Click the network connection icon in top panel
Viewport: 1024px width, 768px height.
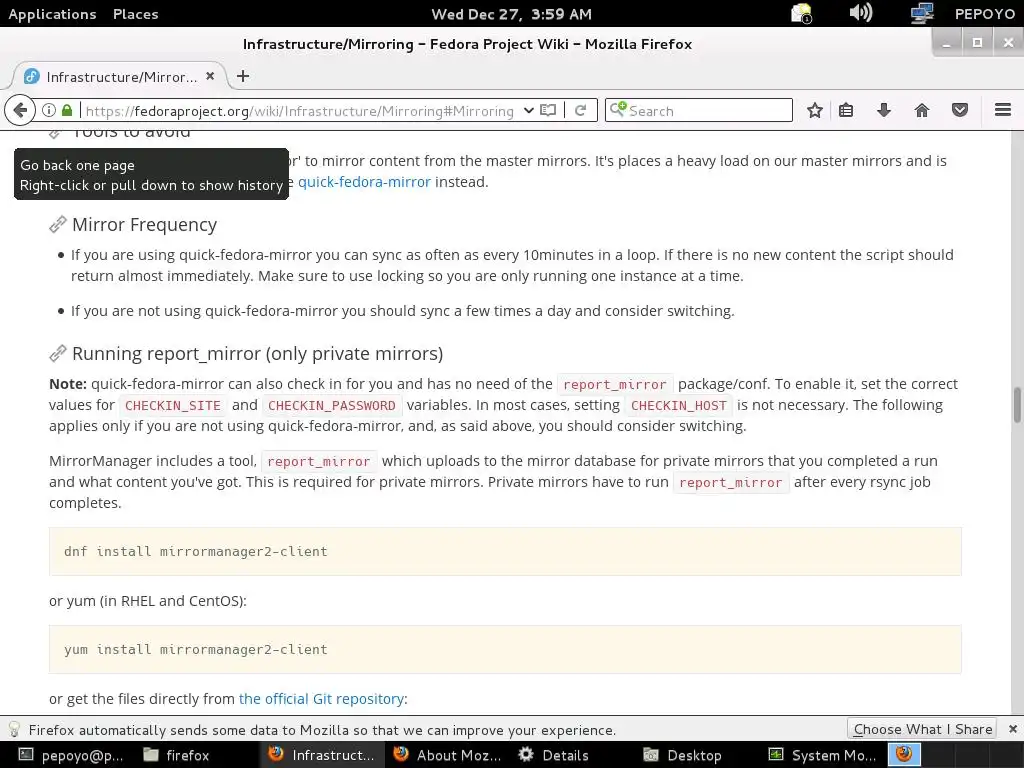pyautogui.click(x=921, y=13)
